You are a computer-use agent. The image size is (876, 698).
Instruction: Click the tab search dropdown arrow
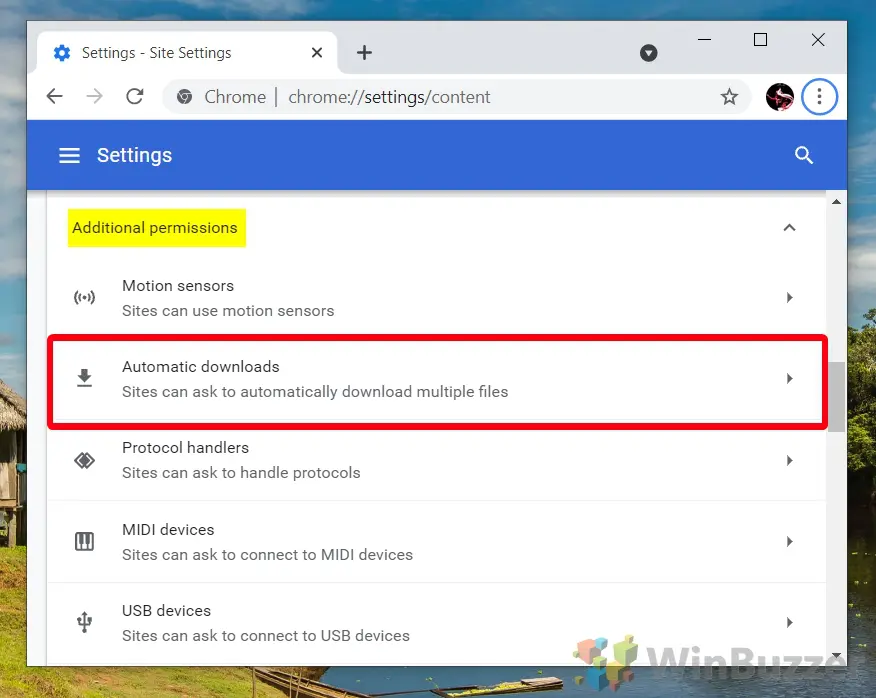(649, 53)
